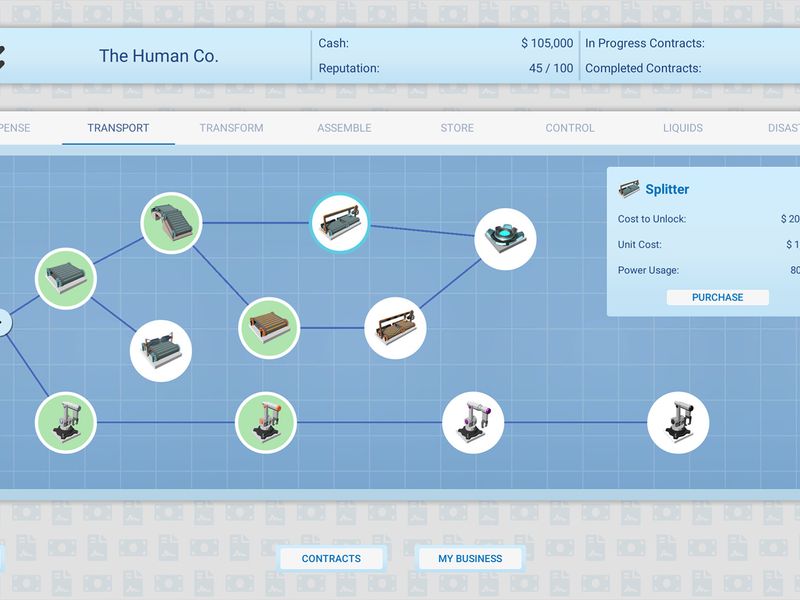Select the green flat conveyor belt node

point(66,279)
